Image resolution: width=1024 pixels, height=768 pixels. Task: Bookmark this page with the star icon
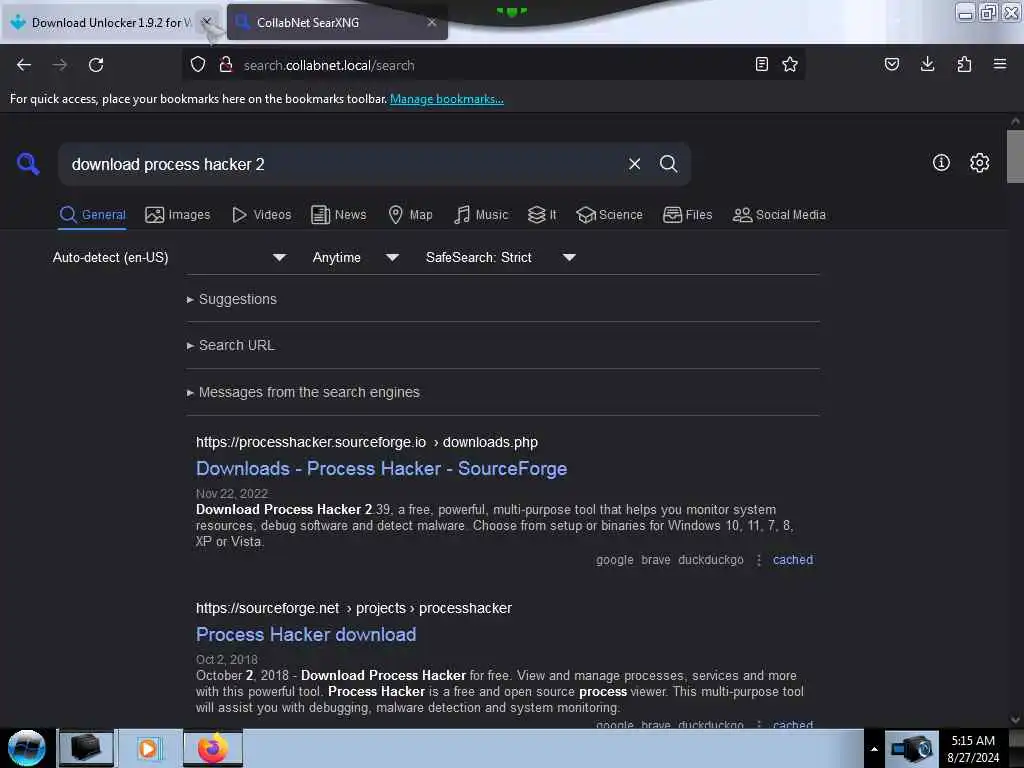(x=790, y=64)
